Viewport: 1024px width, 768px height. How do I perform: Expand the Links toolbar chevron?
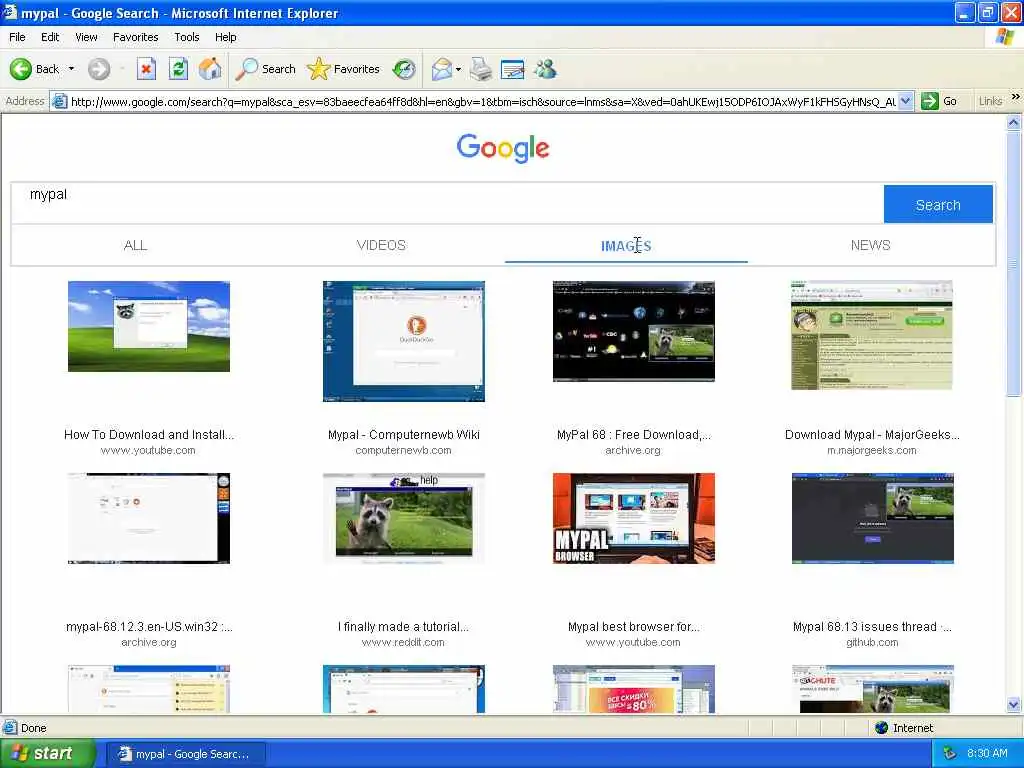coord(1016,97)
